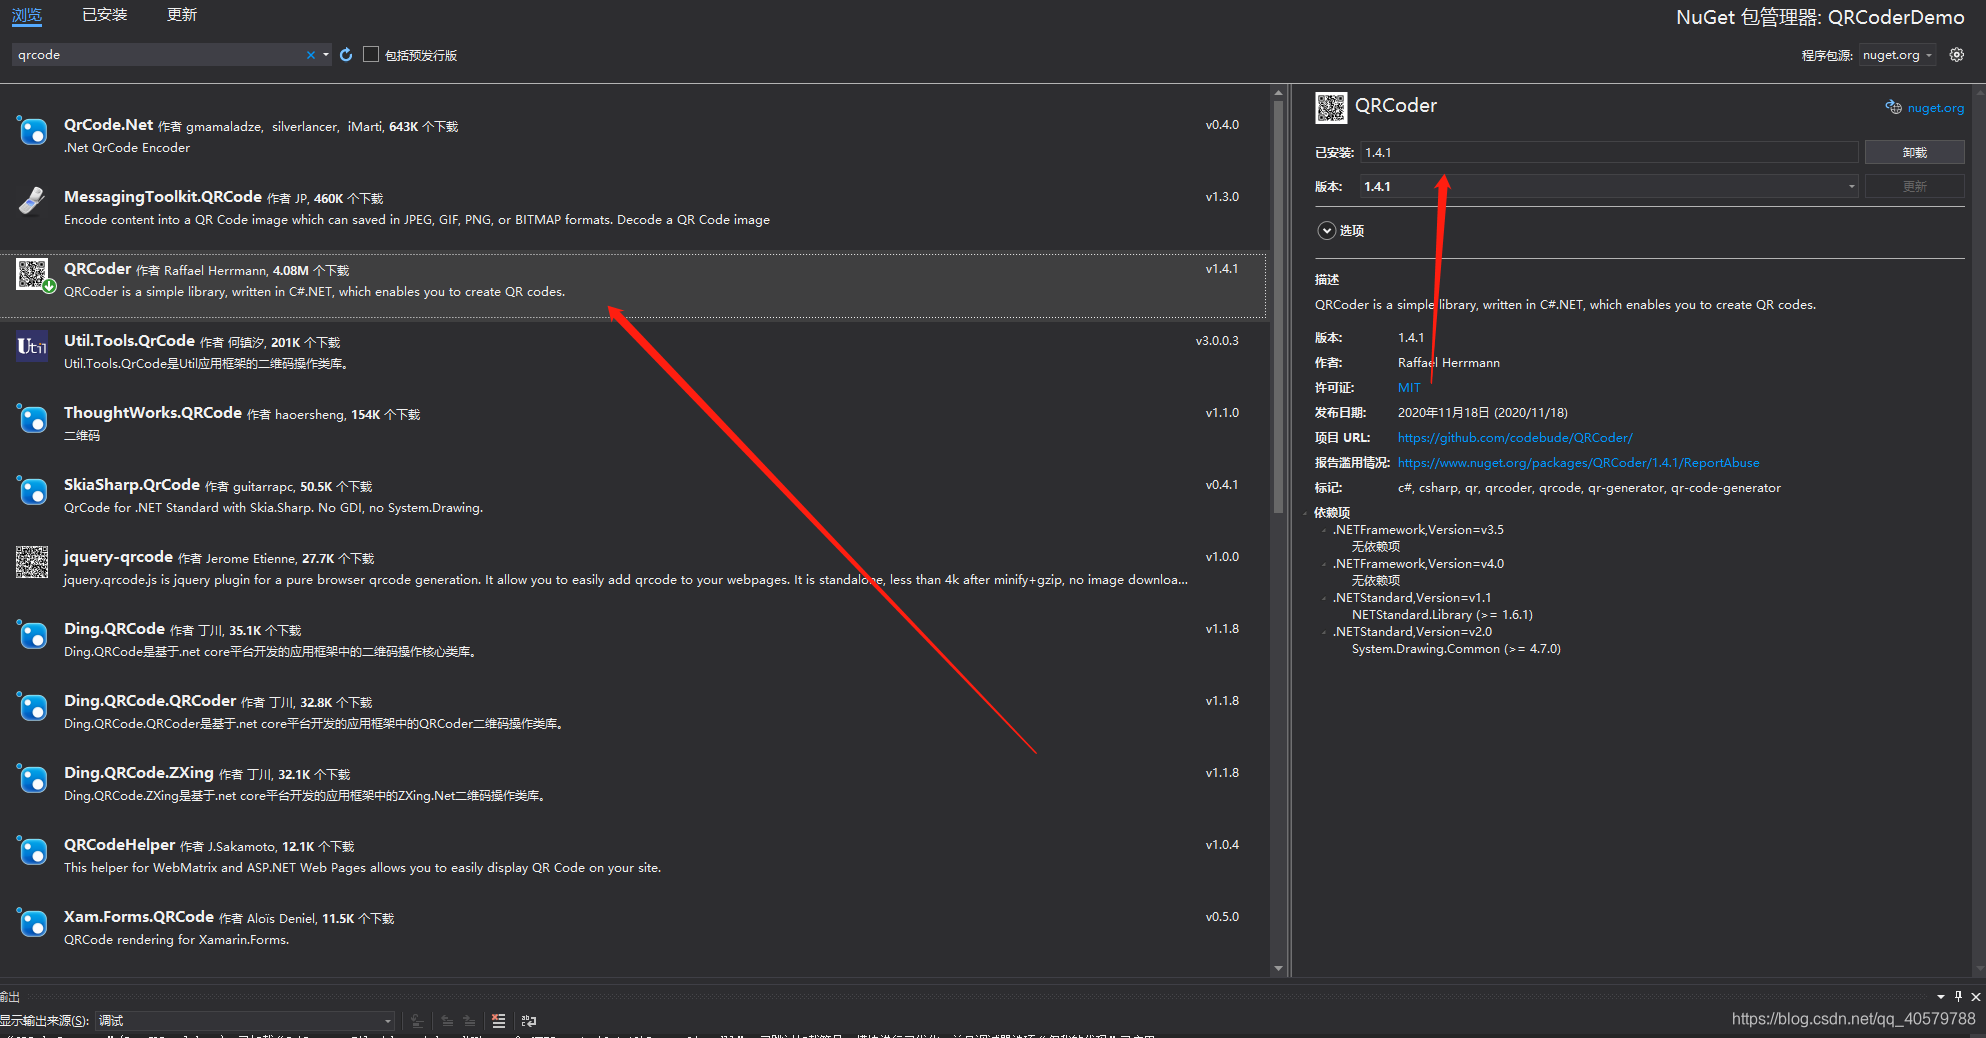Open the MIT license link
The image size is (1986, 1038).
(1409, 388)
